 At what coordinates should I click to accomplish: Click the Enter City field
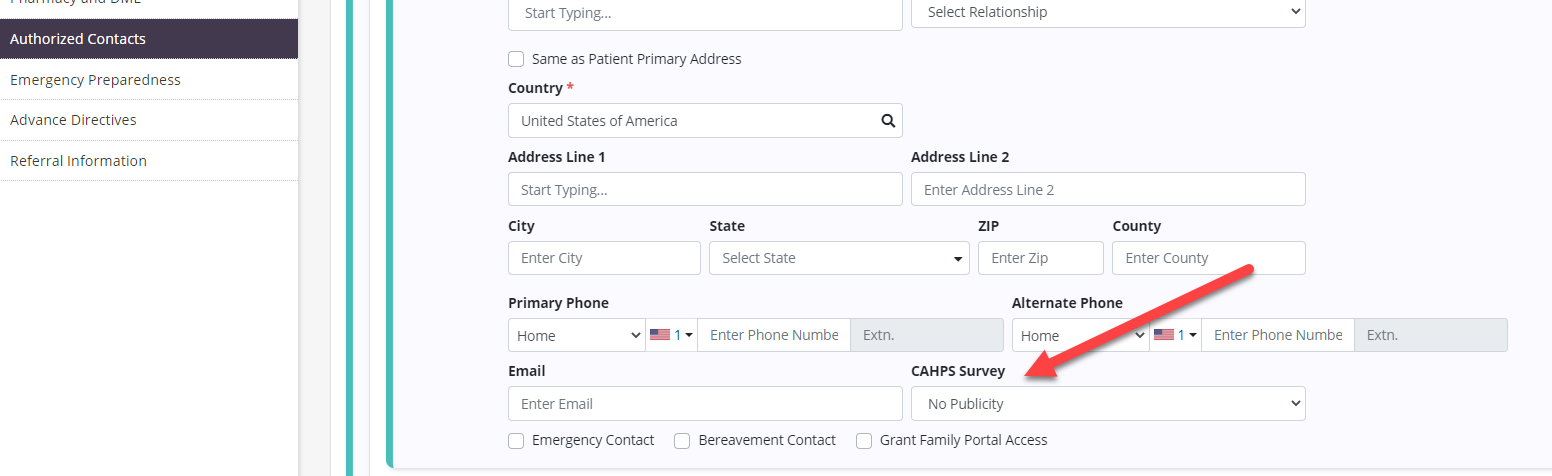(604, 258)
